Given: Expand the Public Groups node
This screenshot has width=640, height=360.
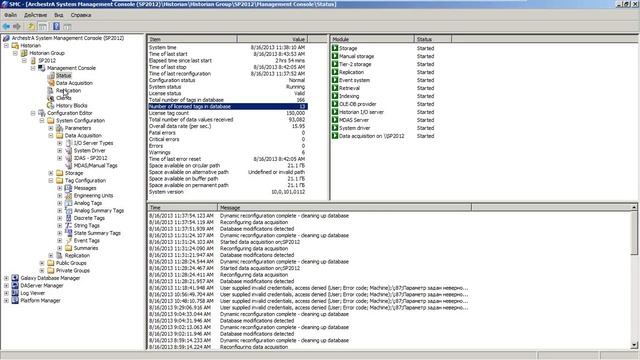Looking at the screenshot, I should (x=42, y=263).
